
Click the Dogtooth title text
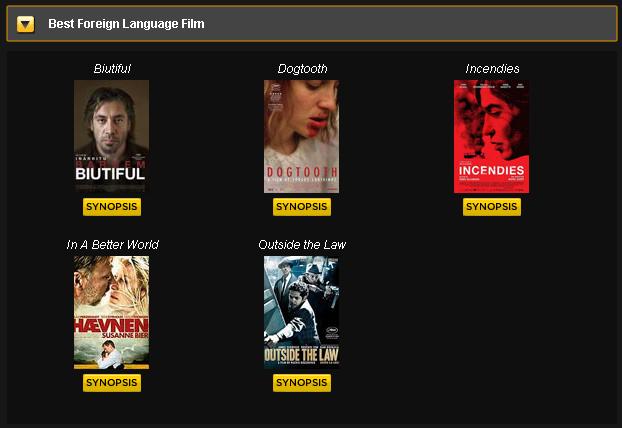click(x=302, y=69)
